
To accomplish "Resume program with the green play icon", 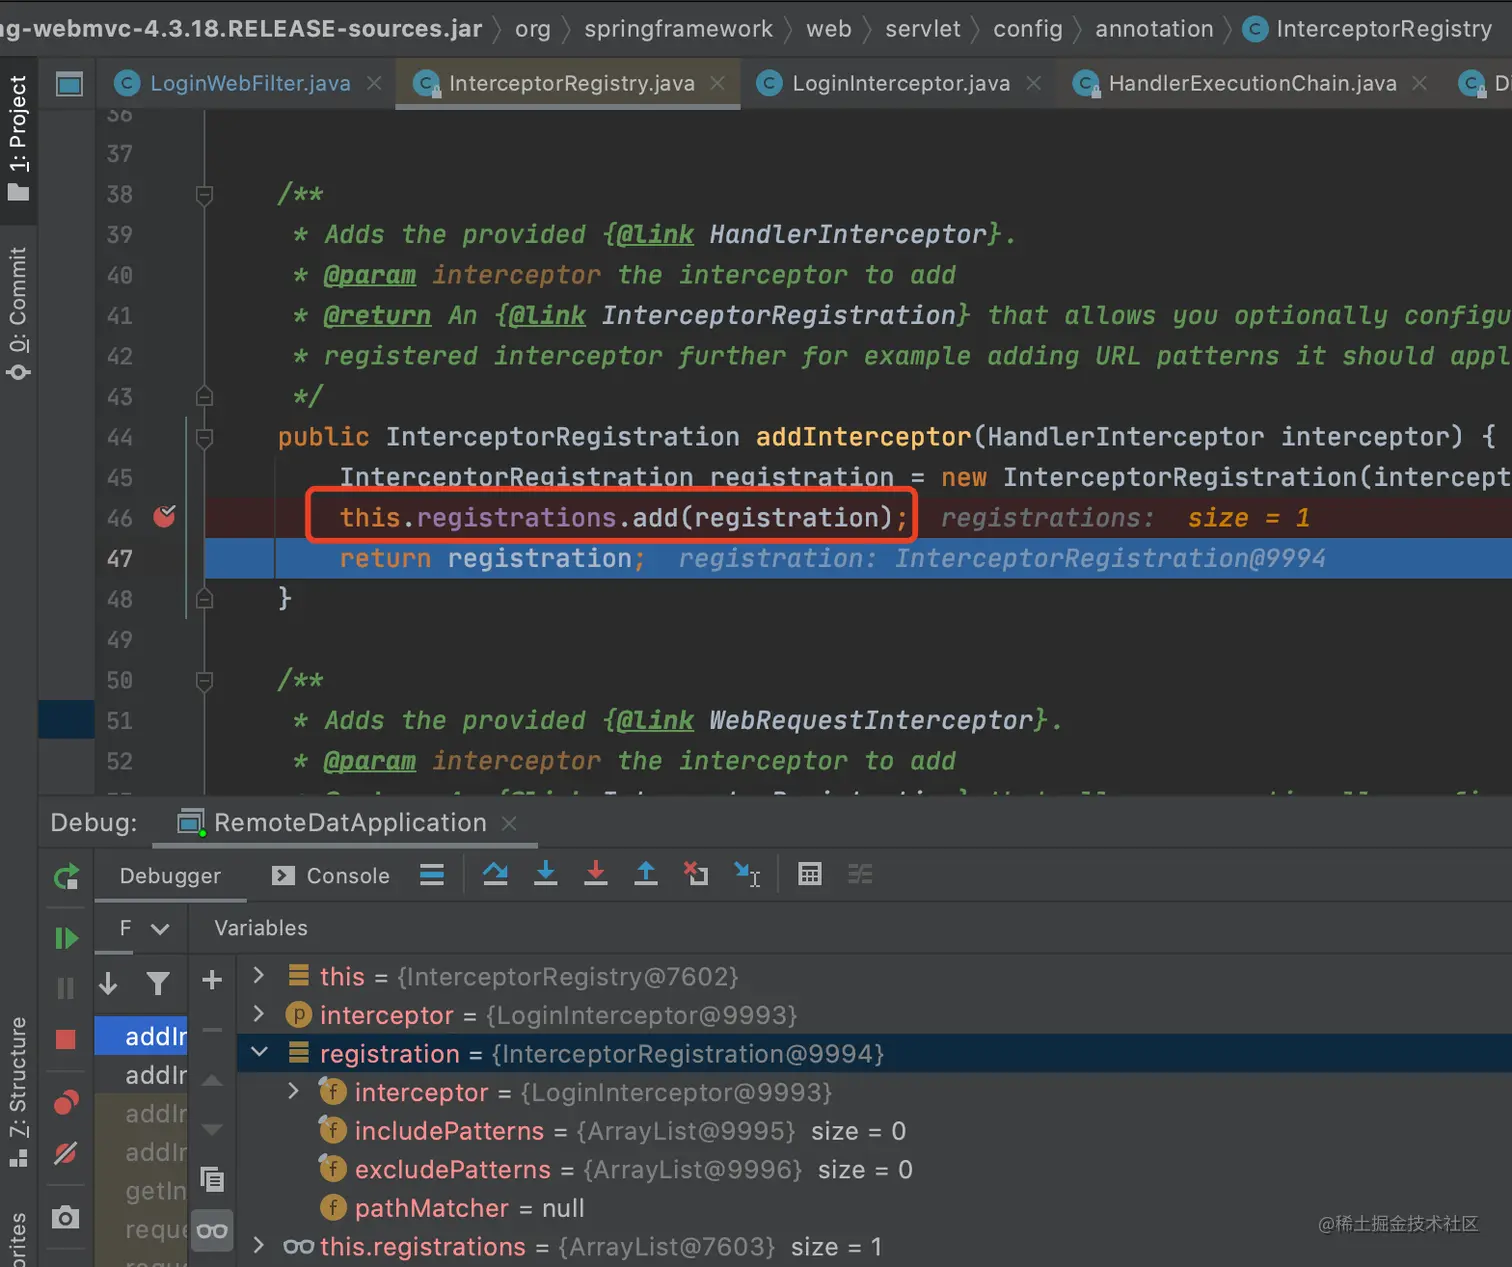I will pos(66,938).
